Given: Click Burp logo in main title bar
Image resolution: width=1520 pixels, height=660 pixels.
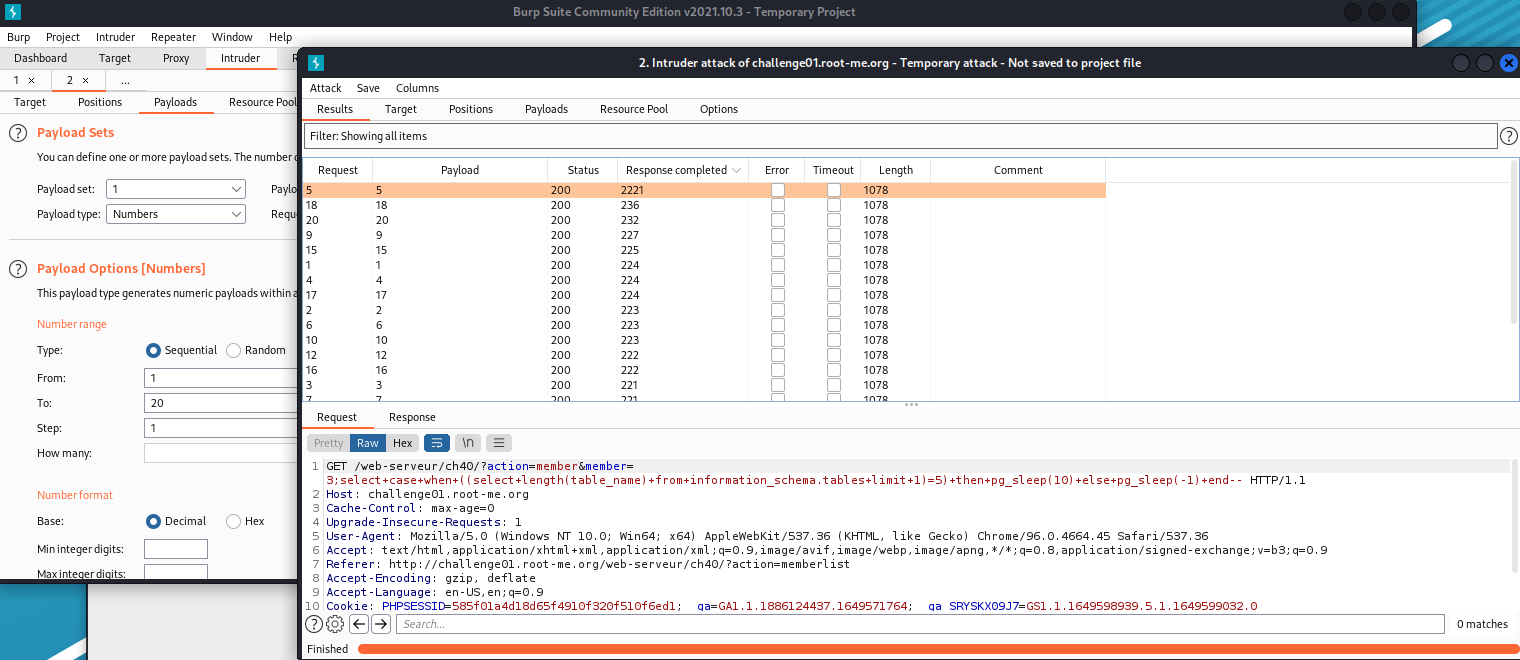Looking at the screenshot, I should tap(12, 12).
